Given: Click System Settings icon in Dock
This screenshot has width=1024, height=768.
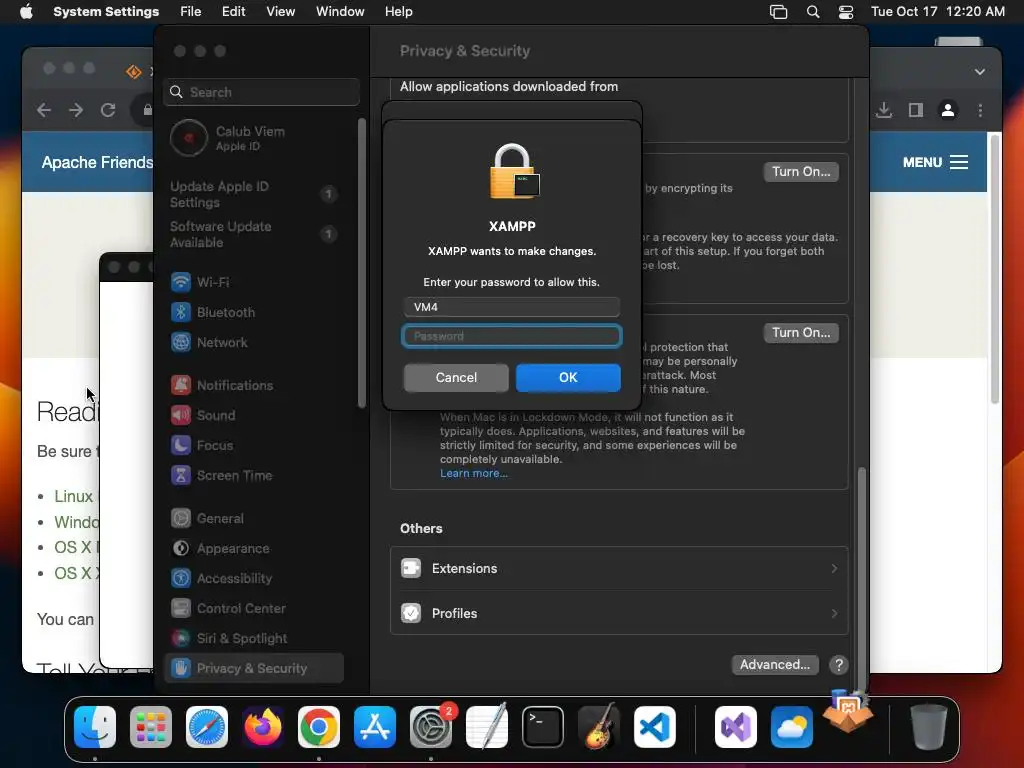Looking at the screenshot, I should coord(431,727).
